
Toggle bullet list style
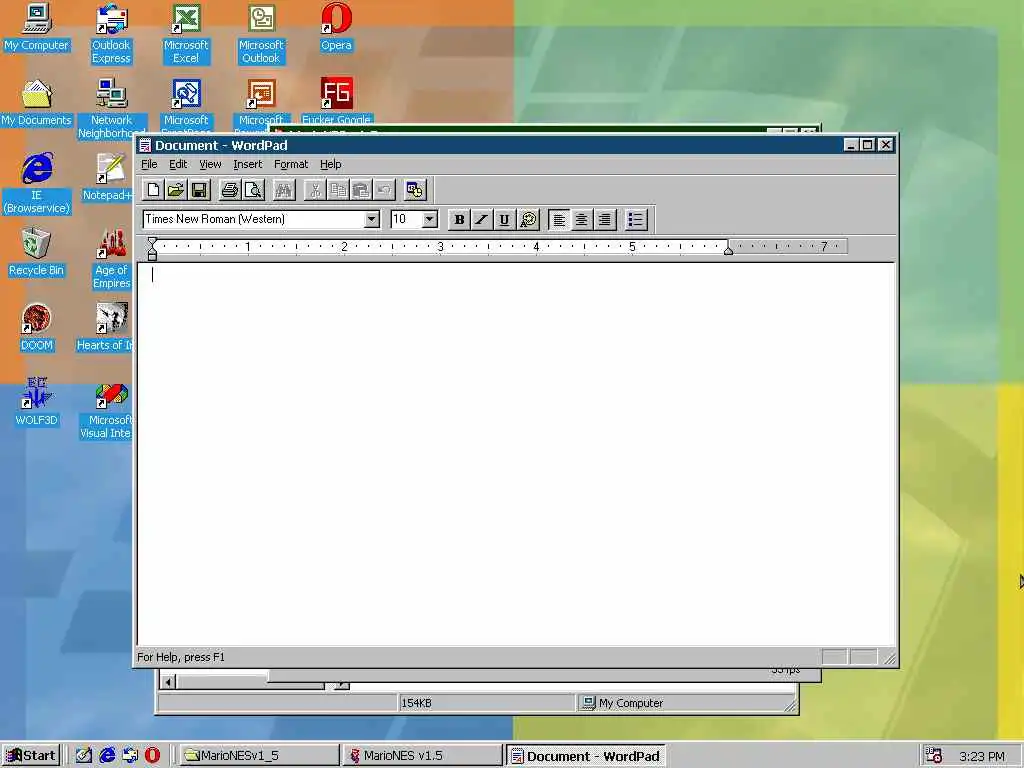click(x=635, y=219)
